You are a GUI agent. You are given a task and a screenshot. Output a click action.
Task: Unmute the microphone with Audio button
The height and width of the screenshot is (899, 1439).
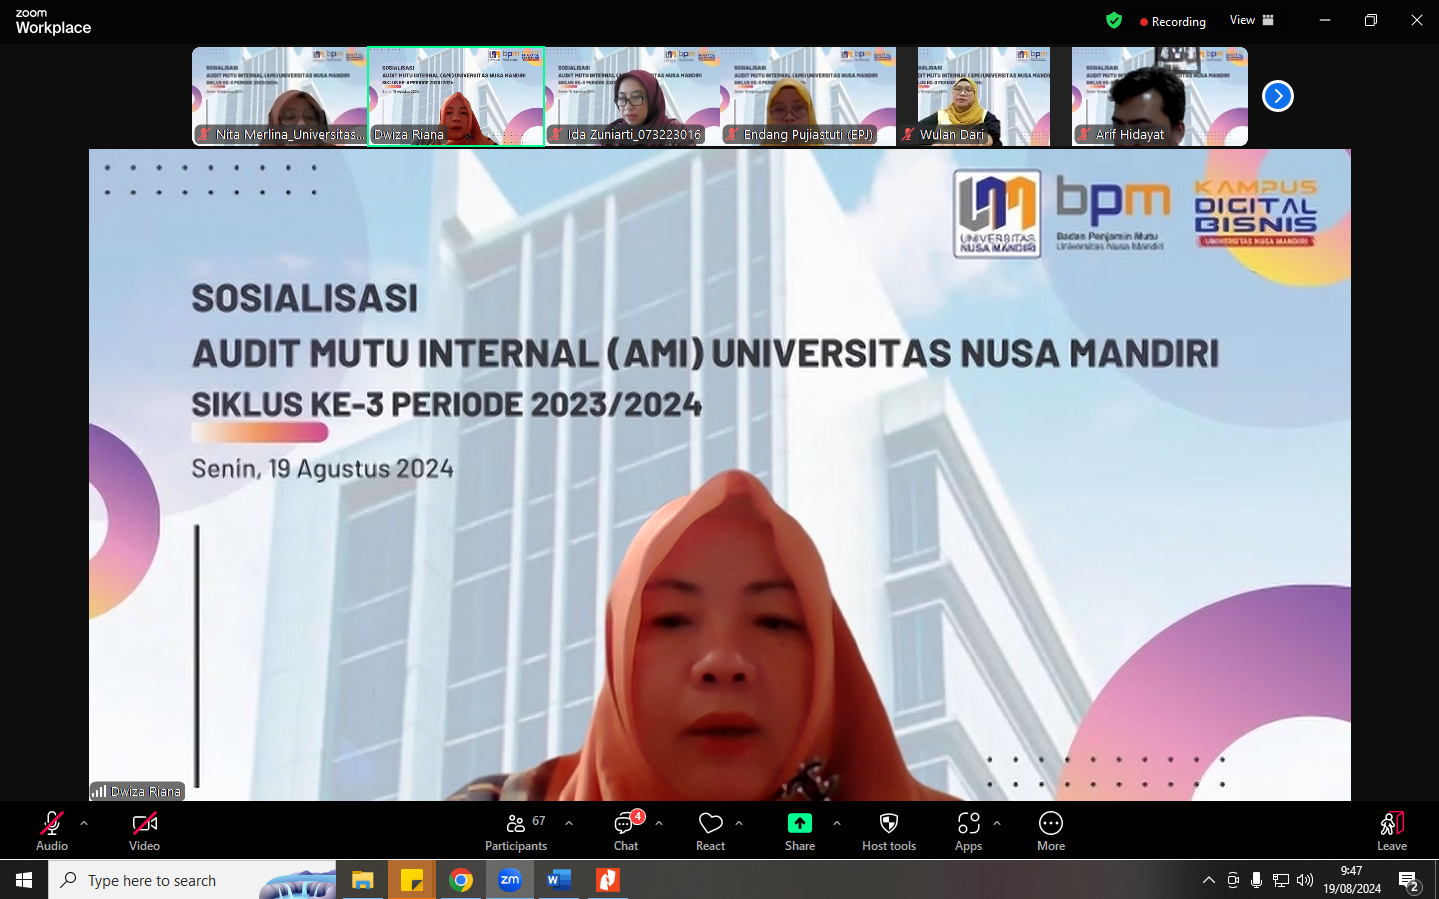pos(52,830)
